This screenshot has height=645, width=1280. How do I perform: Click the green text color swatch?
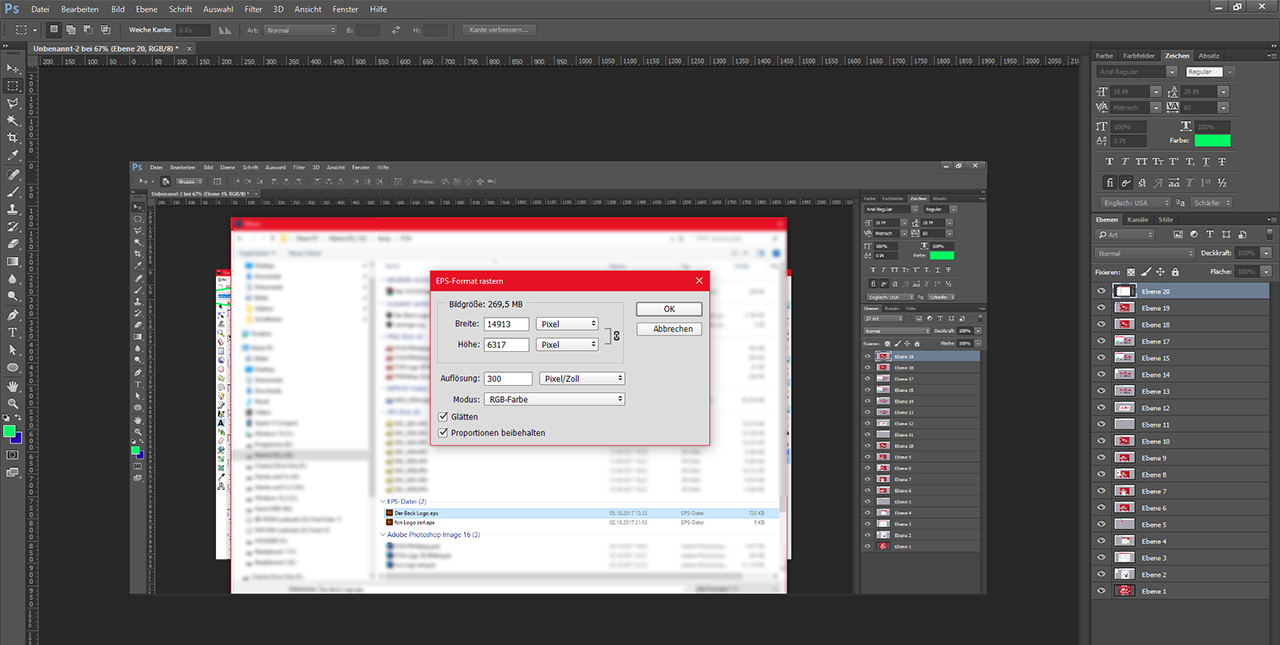point(1212,140)
